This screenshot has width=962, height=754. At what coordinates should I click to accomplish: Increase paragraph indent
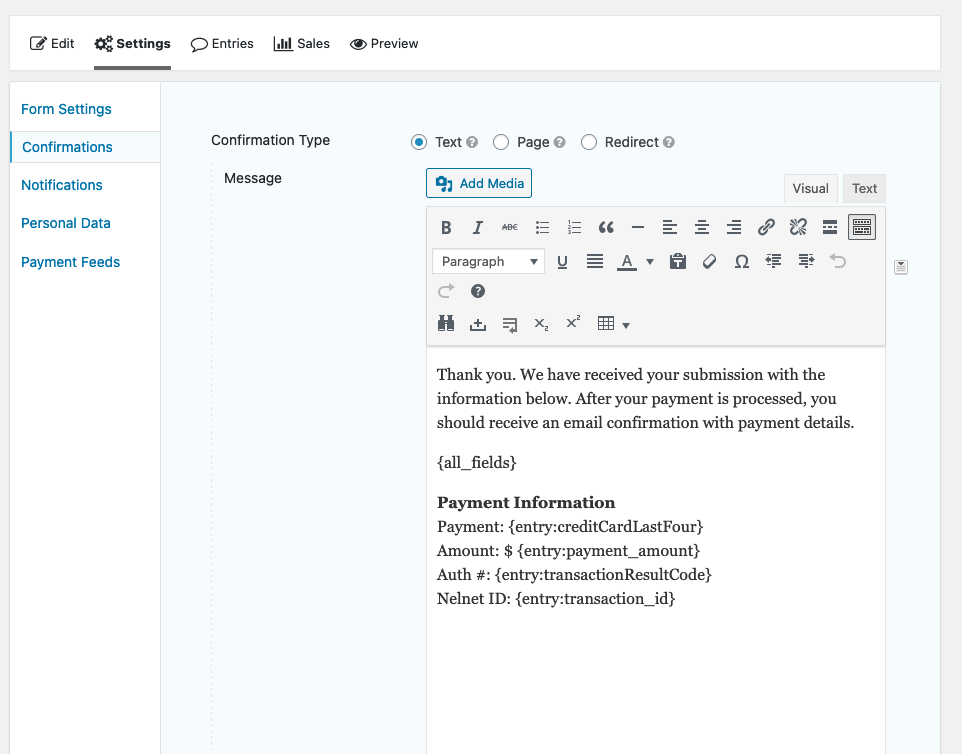coord(806,262)
